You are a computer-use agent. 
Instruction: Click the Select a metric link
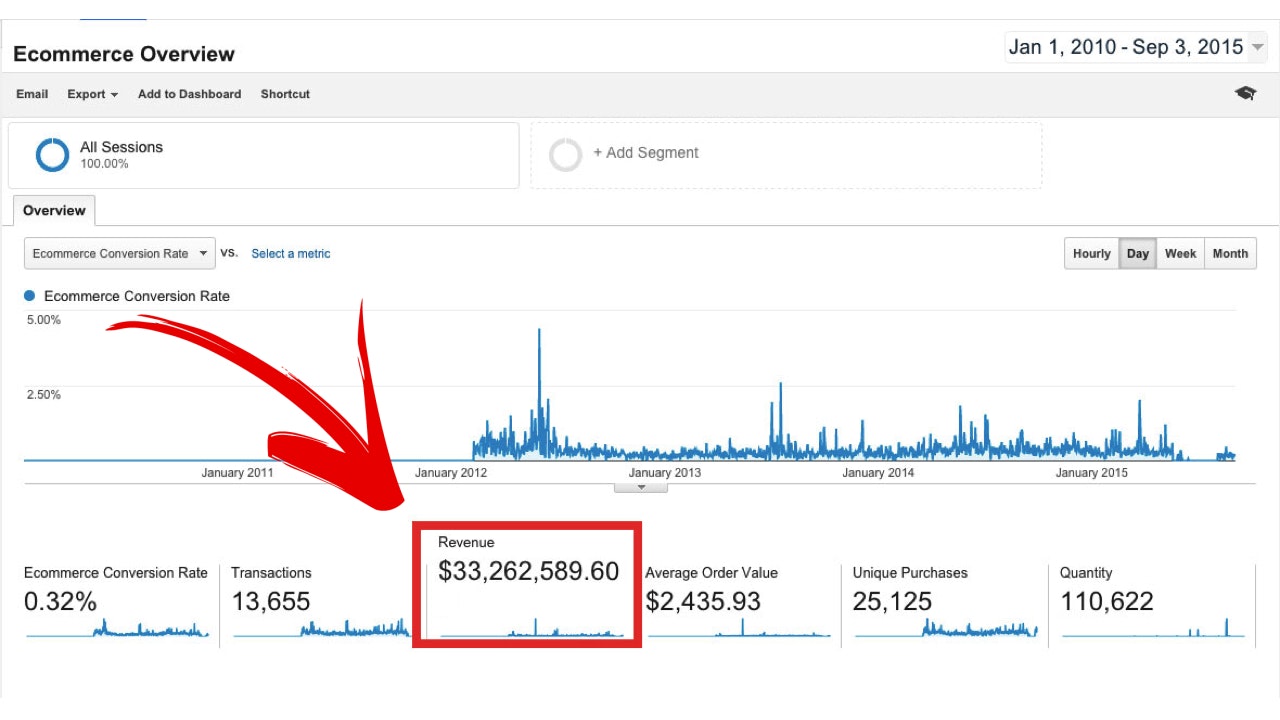pos(290,253)
